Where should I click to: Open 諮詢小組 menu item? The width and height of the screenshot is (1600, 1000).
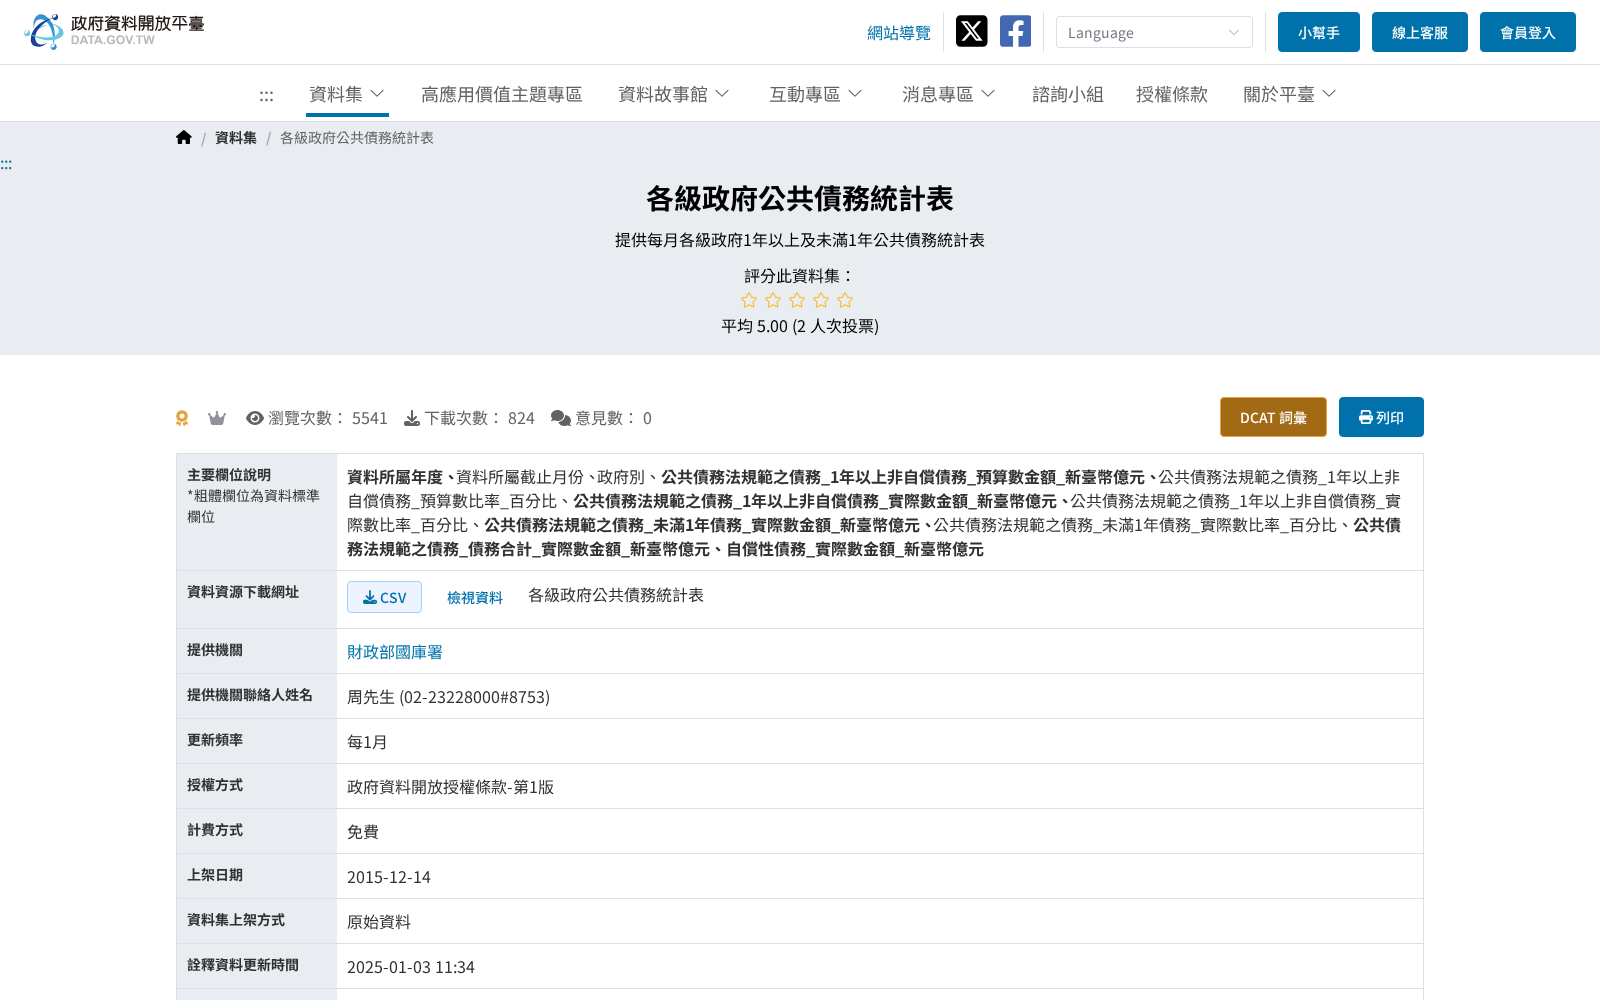pyautogui.click(x=1068, y=94)
